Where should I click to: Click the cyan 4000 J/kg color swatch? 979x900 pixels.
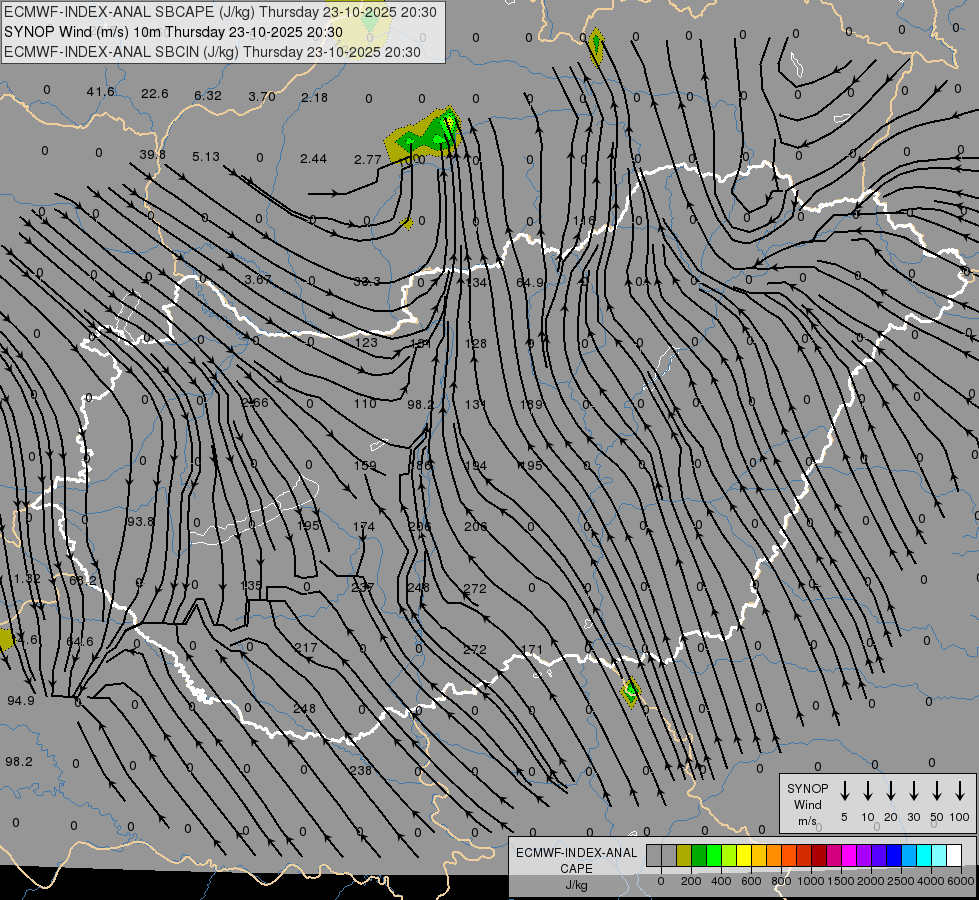[924, 855]
